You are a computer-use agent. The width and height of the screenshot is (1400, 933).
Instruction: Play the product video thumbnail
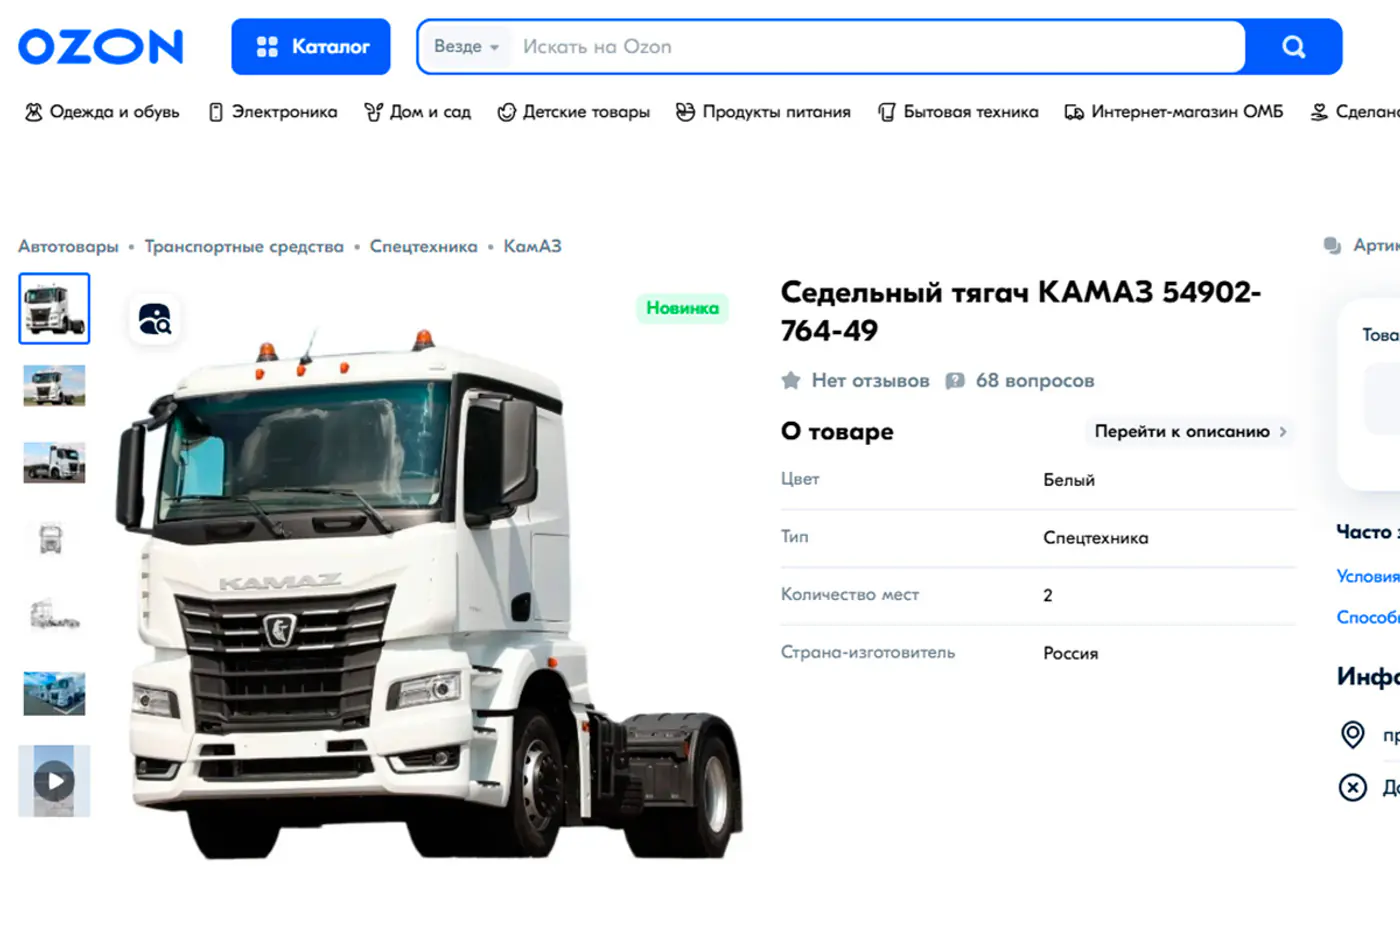[54, 781]
